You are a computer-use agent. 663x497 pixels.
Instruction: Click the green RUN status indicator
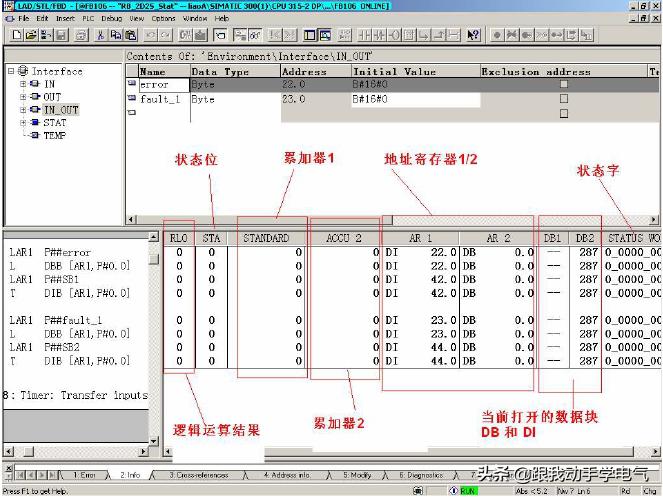[468, 491]
